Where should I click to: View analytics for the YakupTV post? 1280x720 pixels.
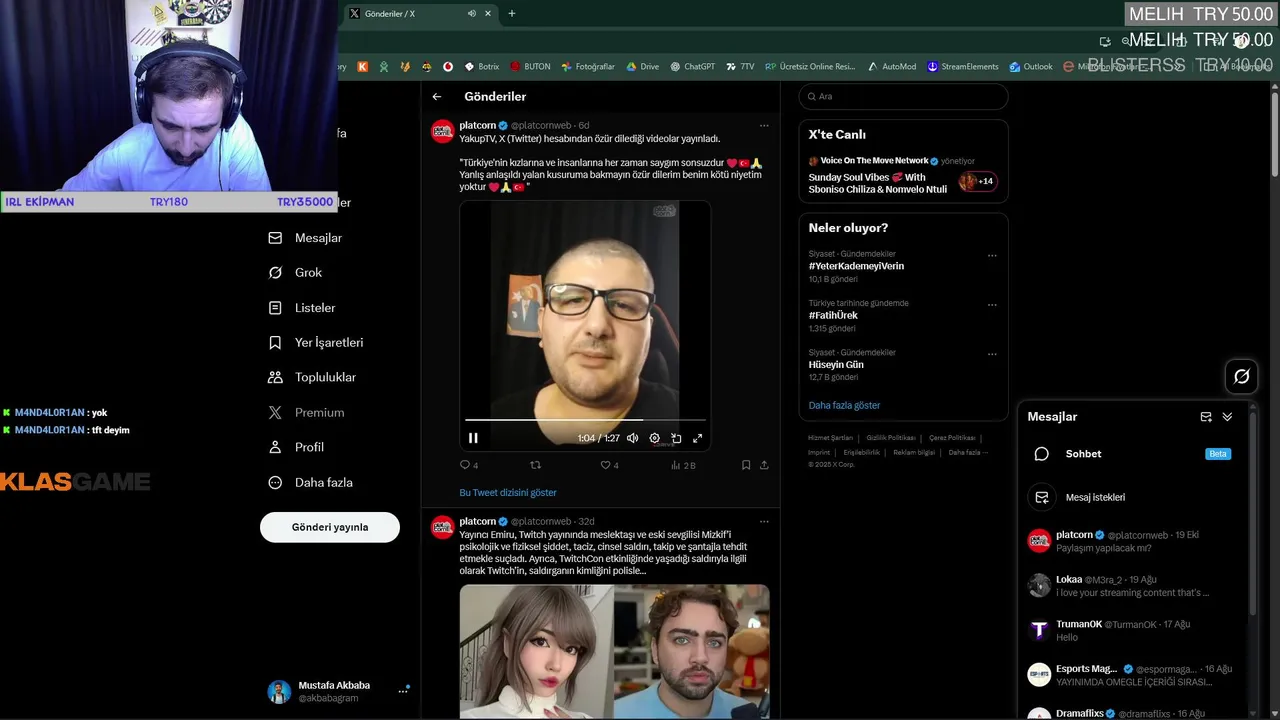point(683,465)
